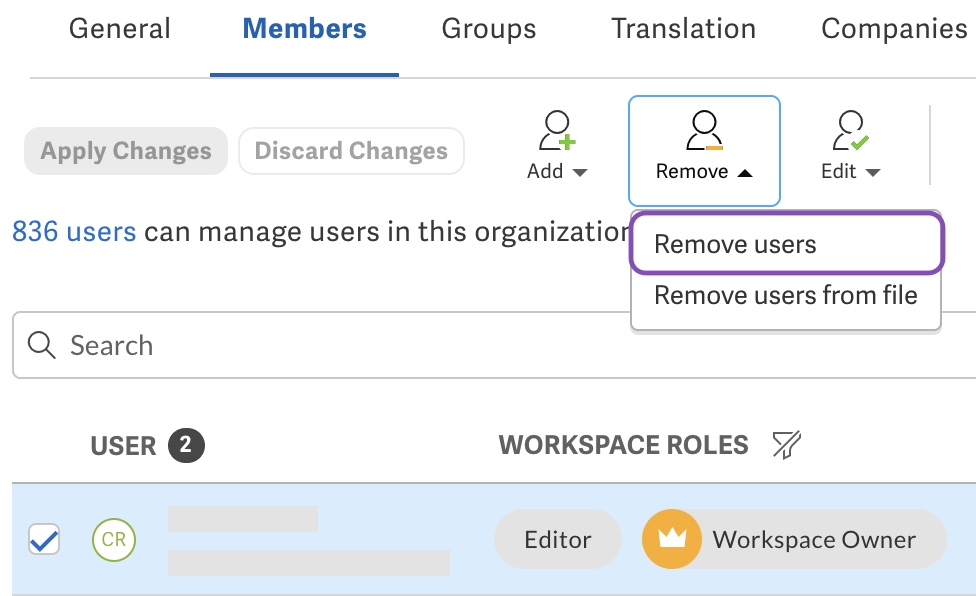The height and width of the screenshot is (596, 976).
Task: Switch to the Groups tab
Action: click(489, 29)
